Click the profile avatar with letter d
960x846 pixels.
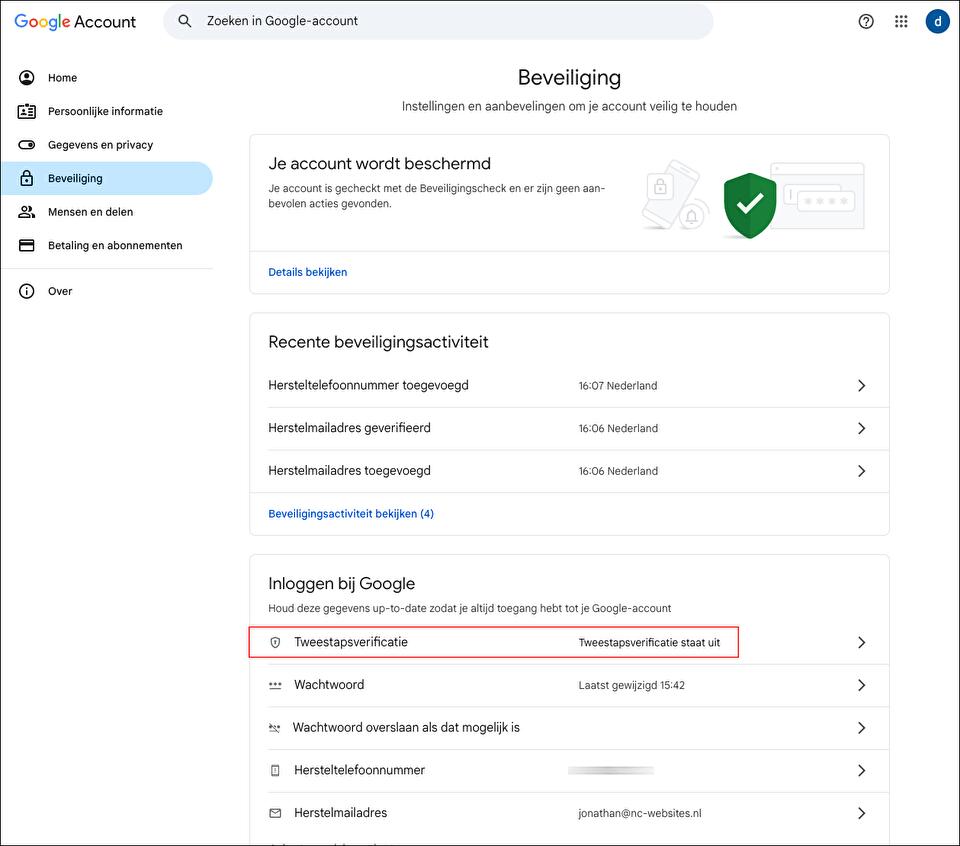[x=937, y=21]
